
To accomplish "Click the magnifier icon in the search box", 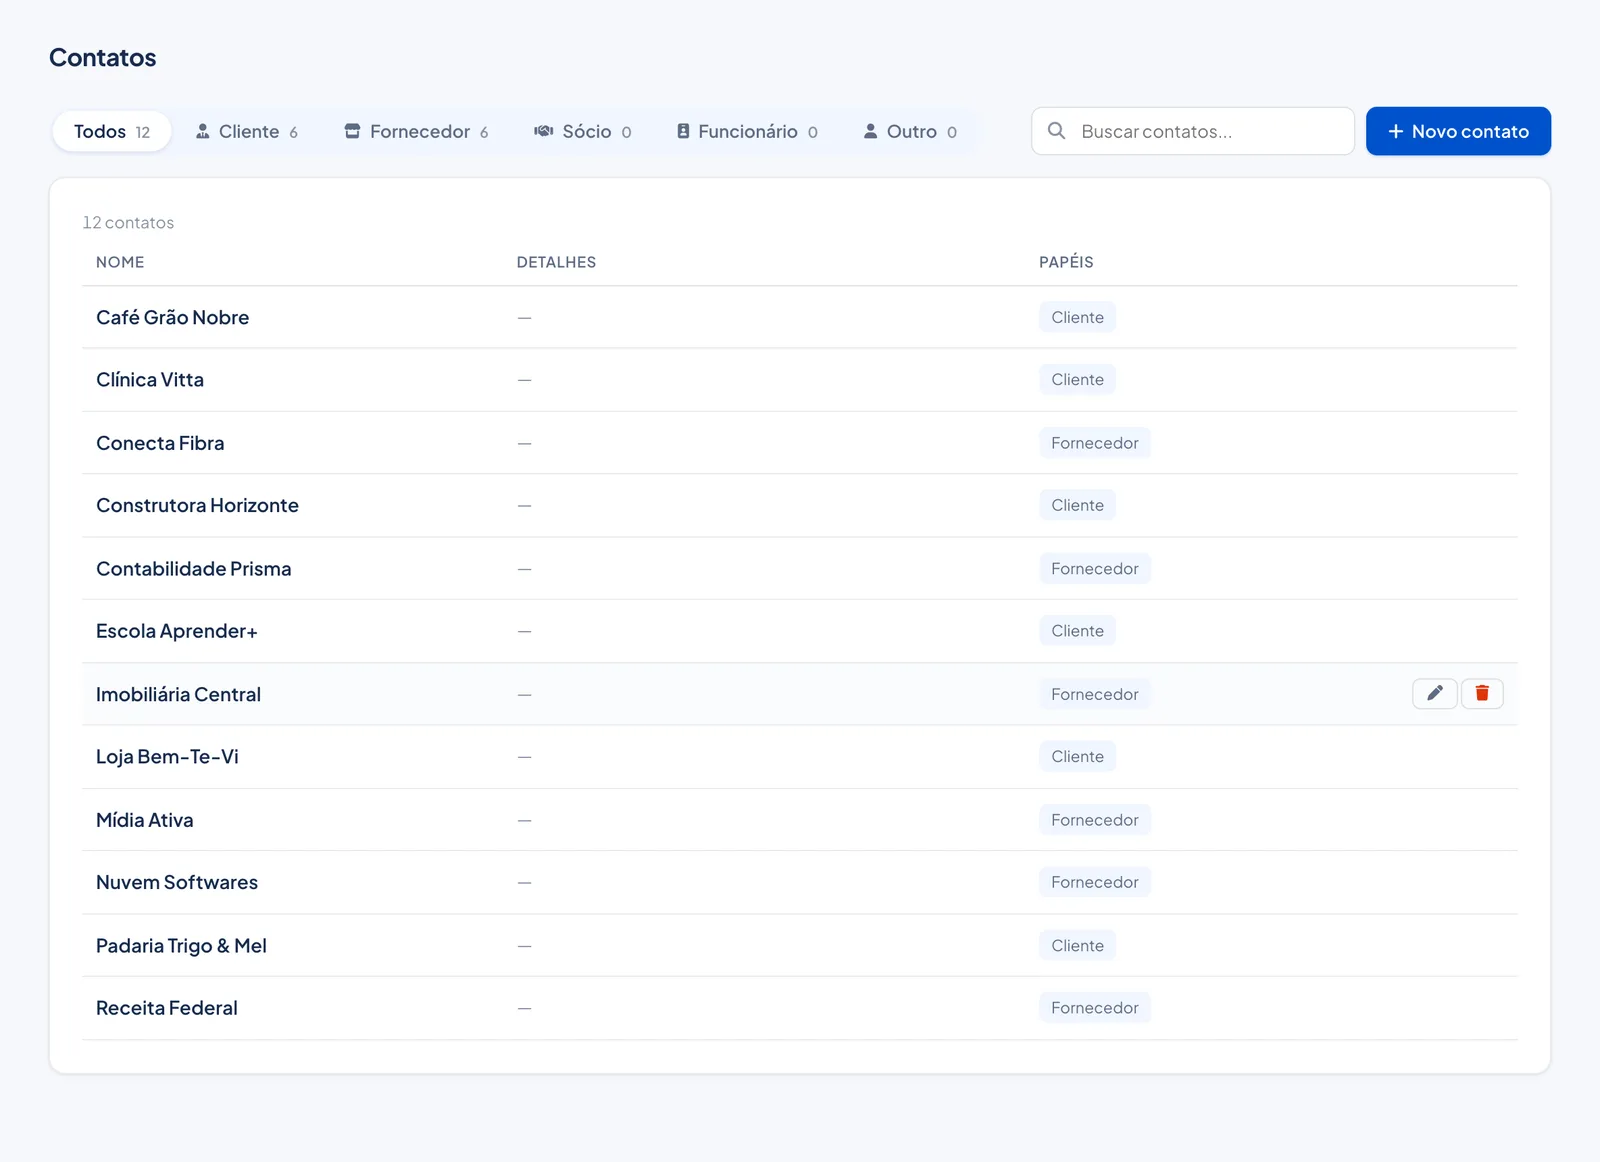I will [x=1056, y=131].
